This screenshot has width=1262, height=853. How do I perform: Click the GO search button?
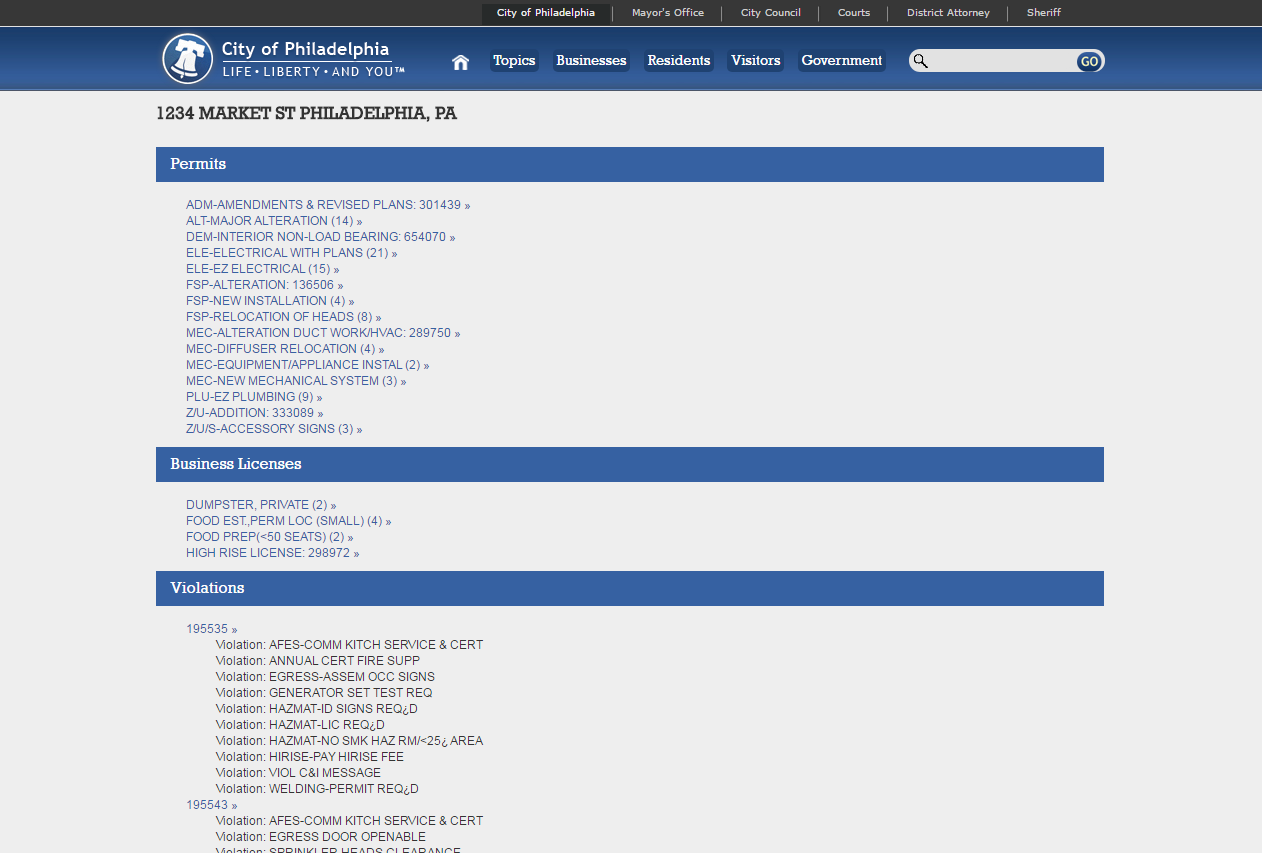point(1089,62)
